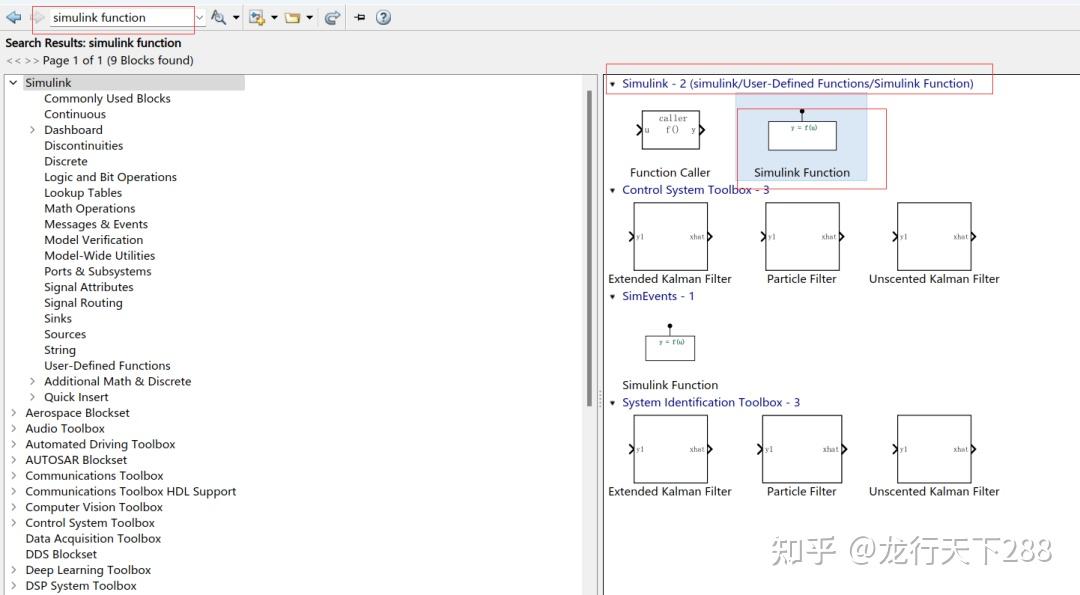This screenshot has height=595, width=1080.
Task: Click the search magnifier icon
Action: (218, 17)
